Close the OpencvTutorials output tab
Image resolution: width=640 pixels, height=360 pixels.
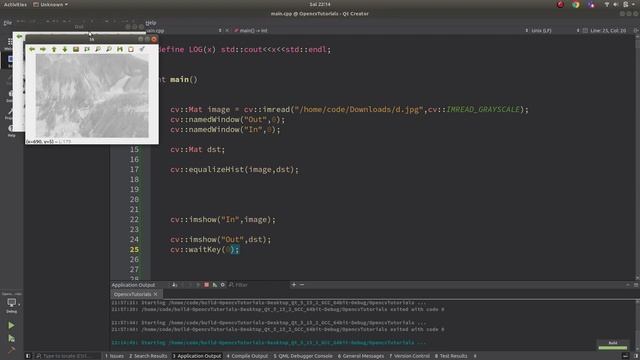(x=156, y=294)
